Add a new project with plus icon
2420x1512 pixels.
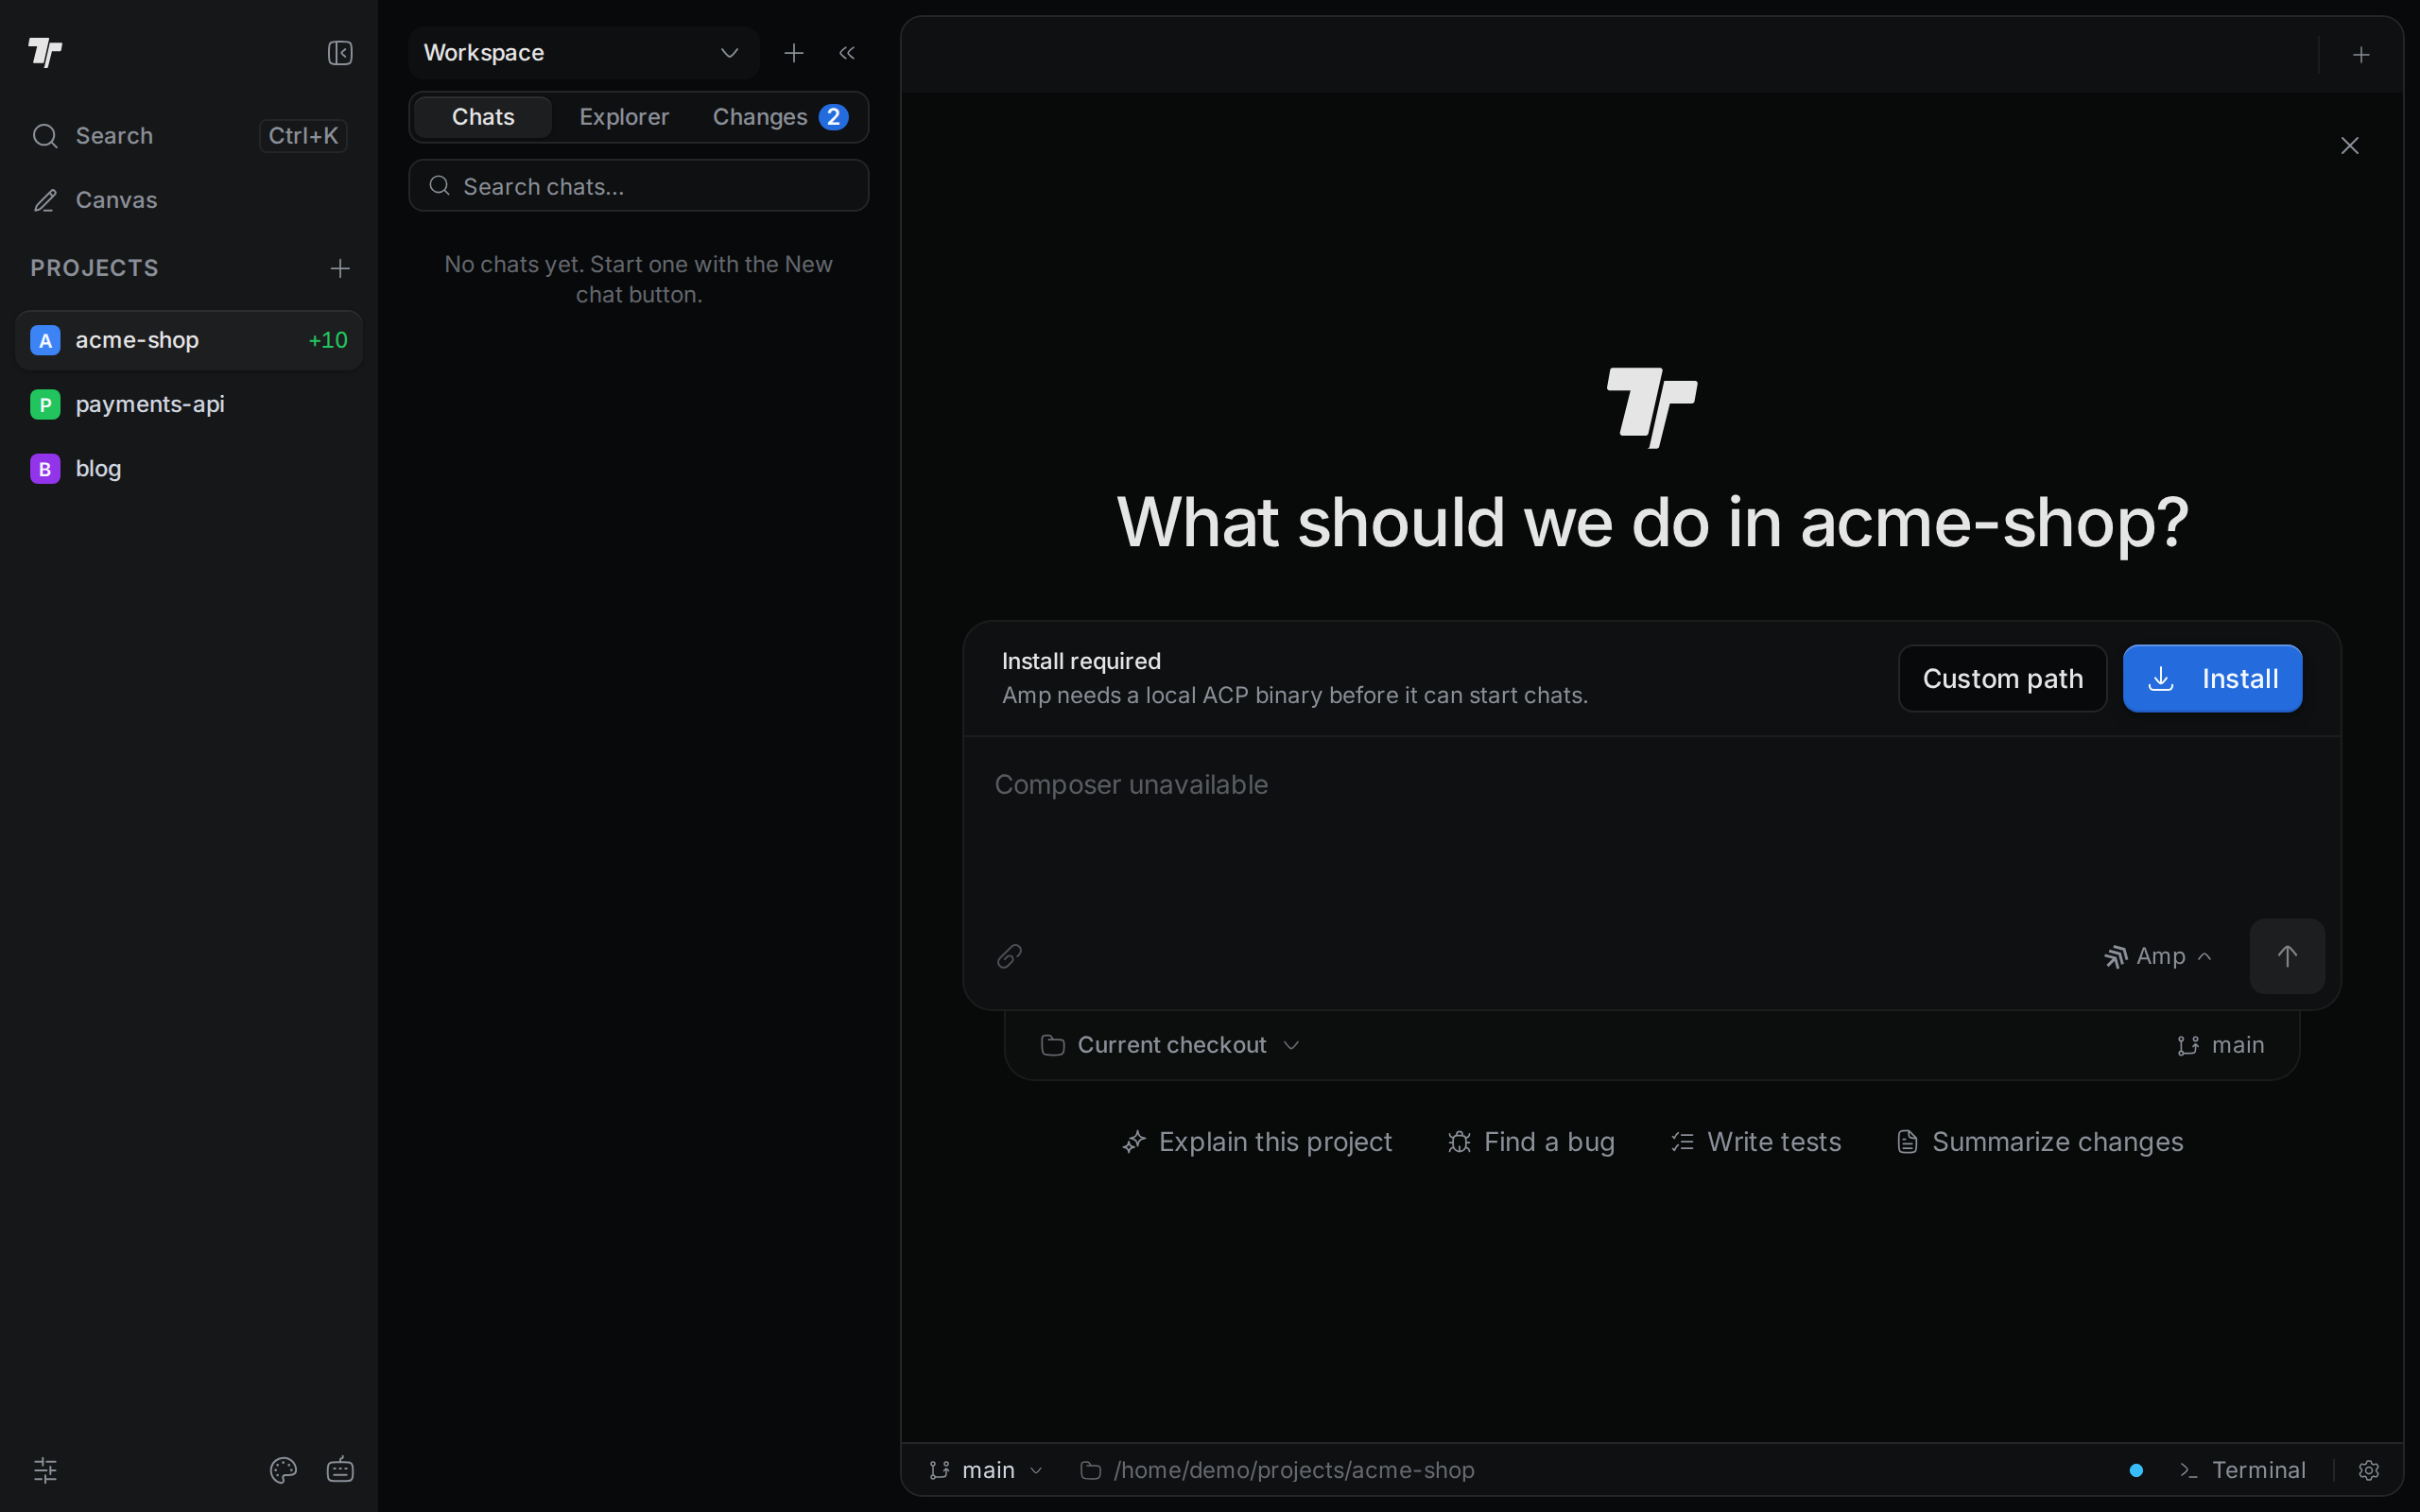tap(340, 268)
